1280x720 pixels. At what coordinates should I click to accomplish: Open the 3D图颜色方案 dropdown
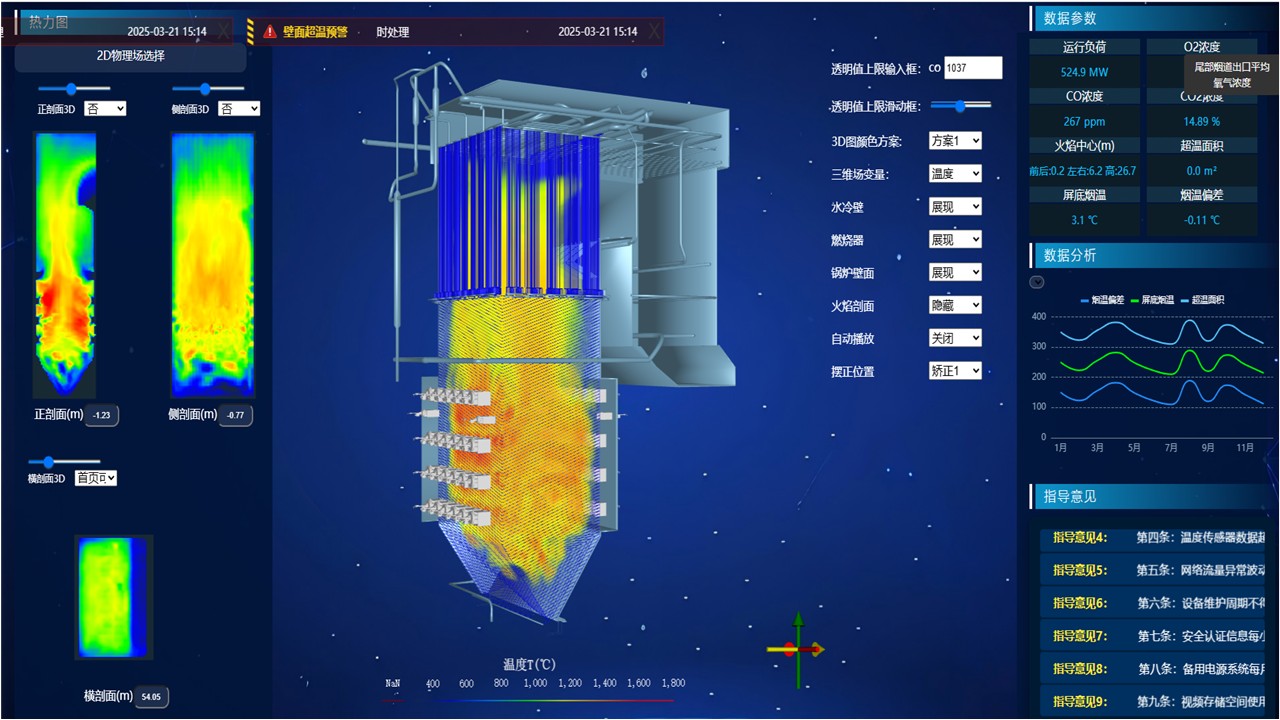pyautogui.click(x=955, y=141)
